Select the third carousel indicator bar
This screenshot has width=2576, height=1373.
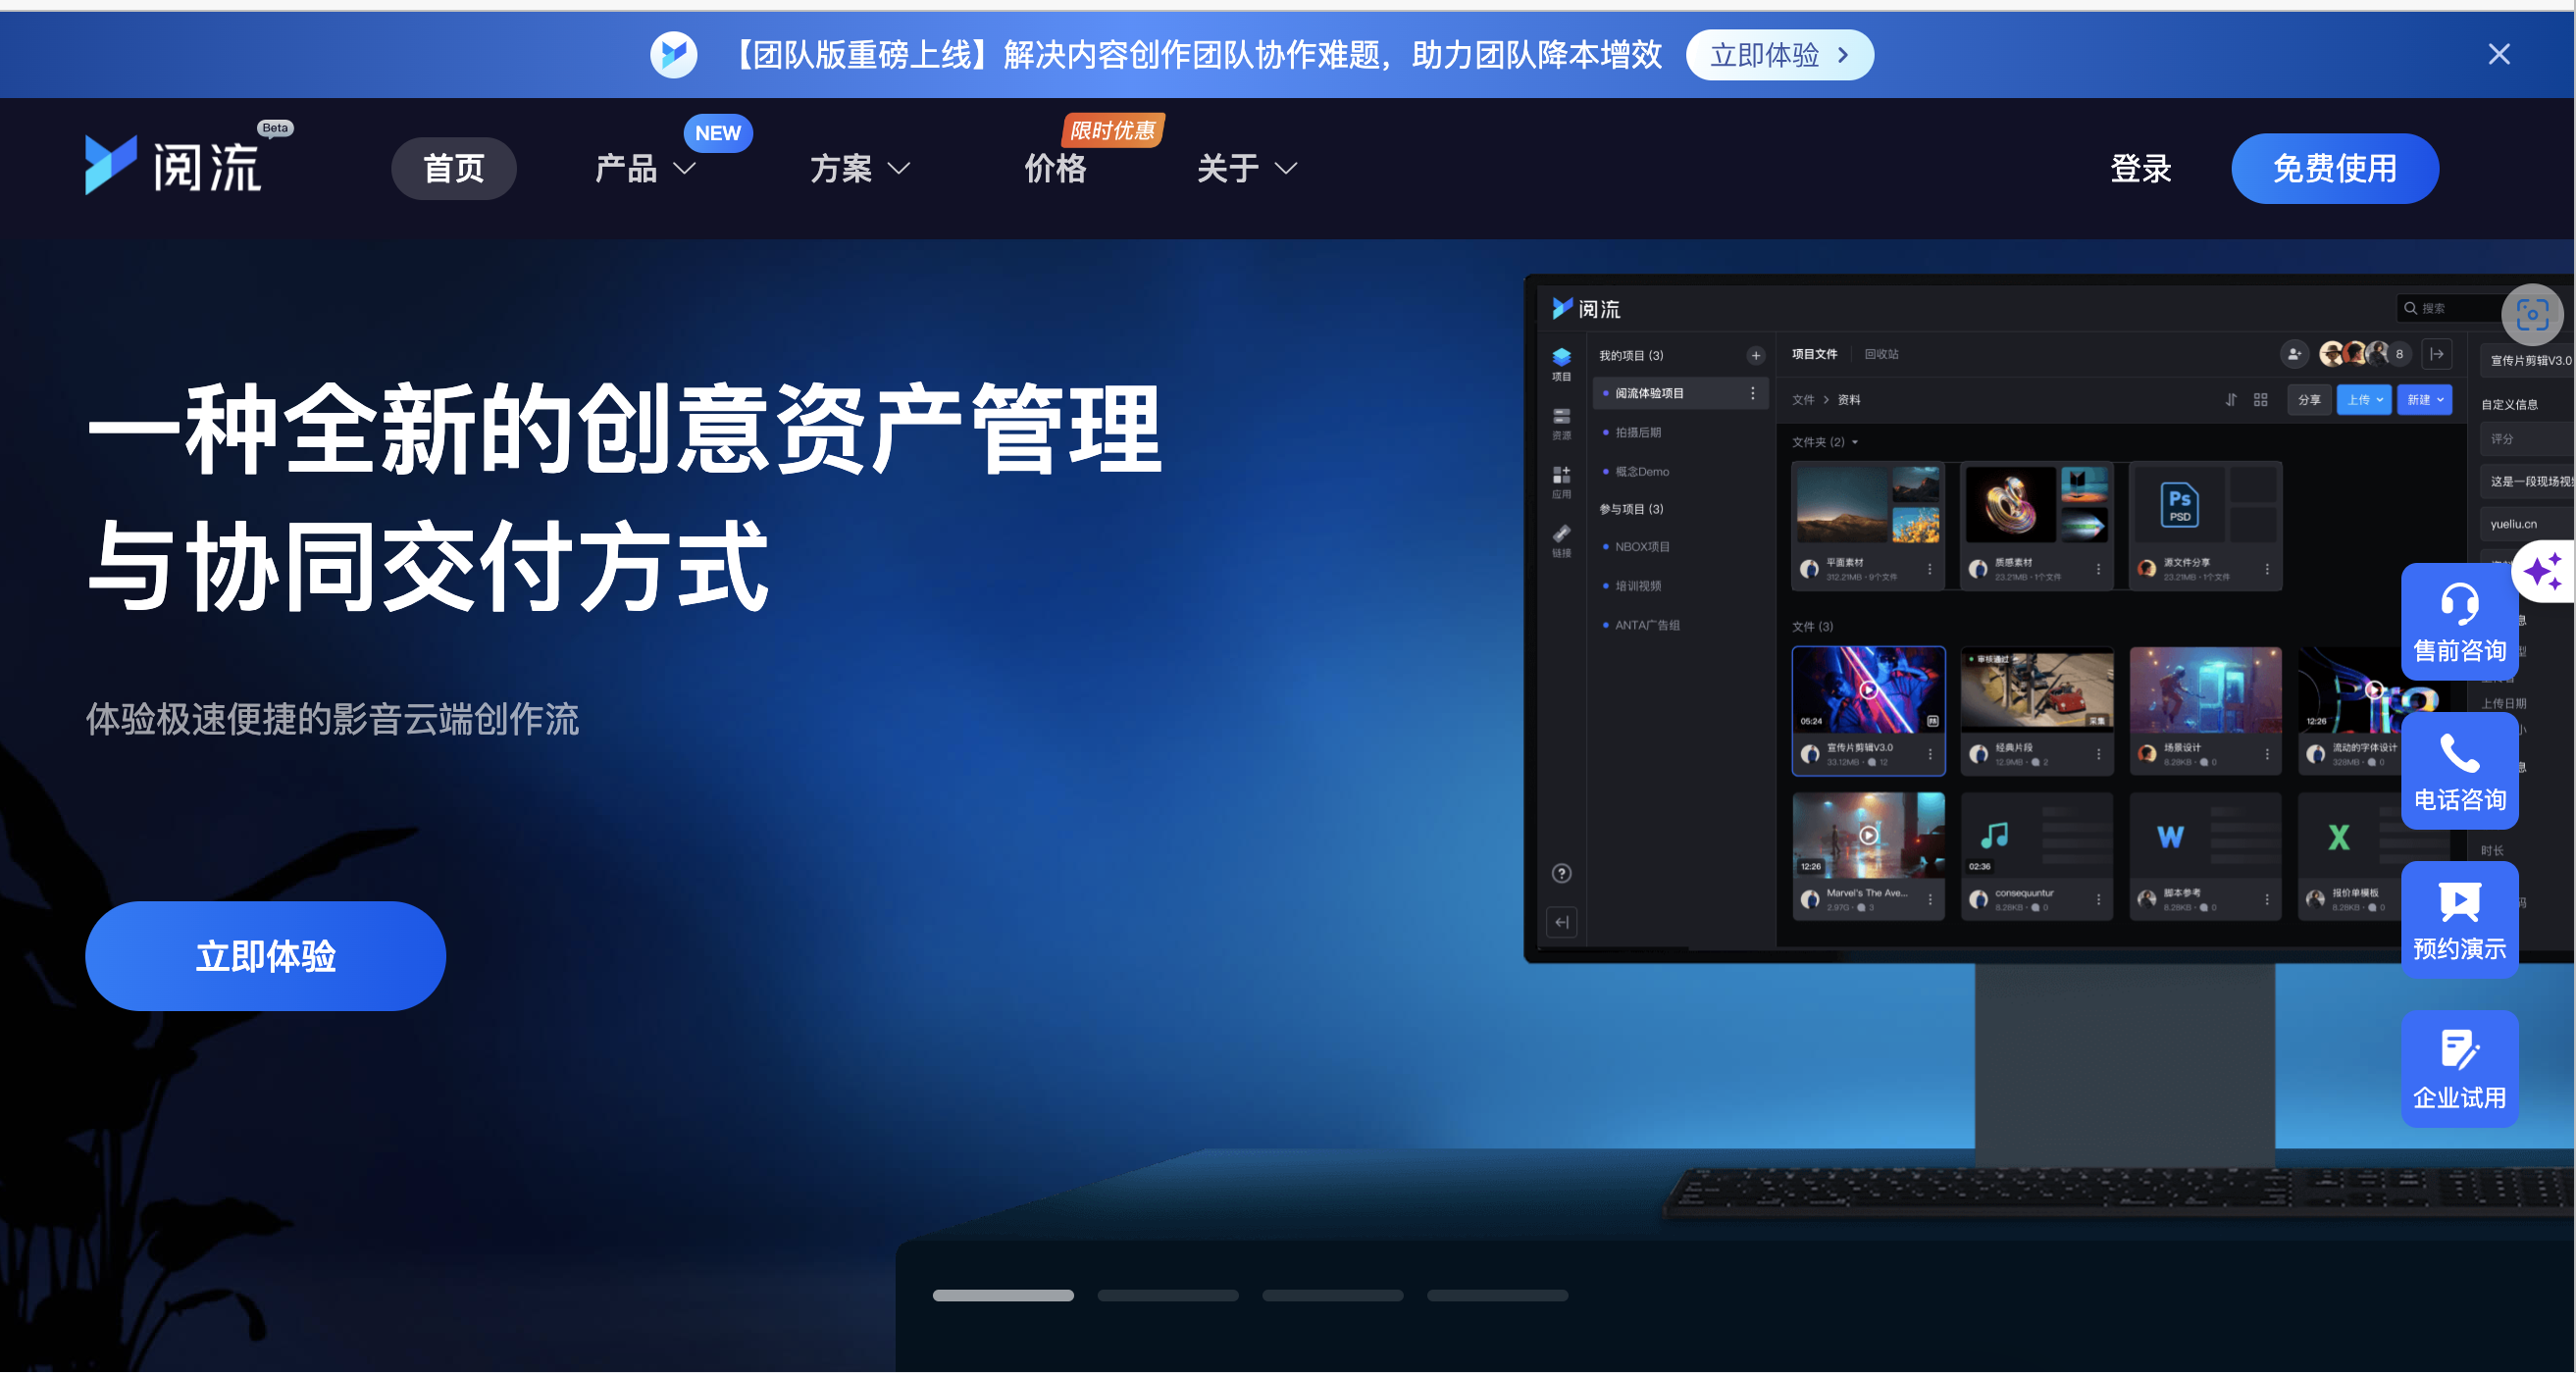[1332, 1295]
